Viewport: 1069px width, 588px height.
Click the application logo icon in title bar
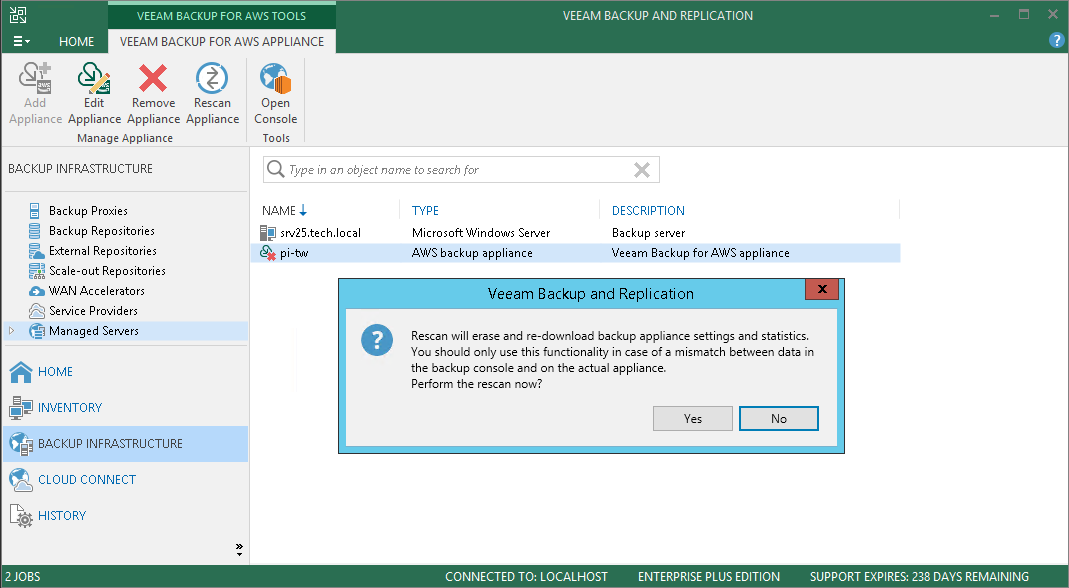18,14
